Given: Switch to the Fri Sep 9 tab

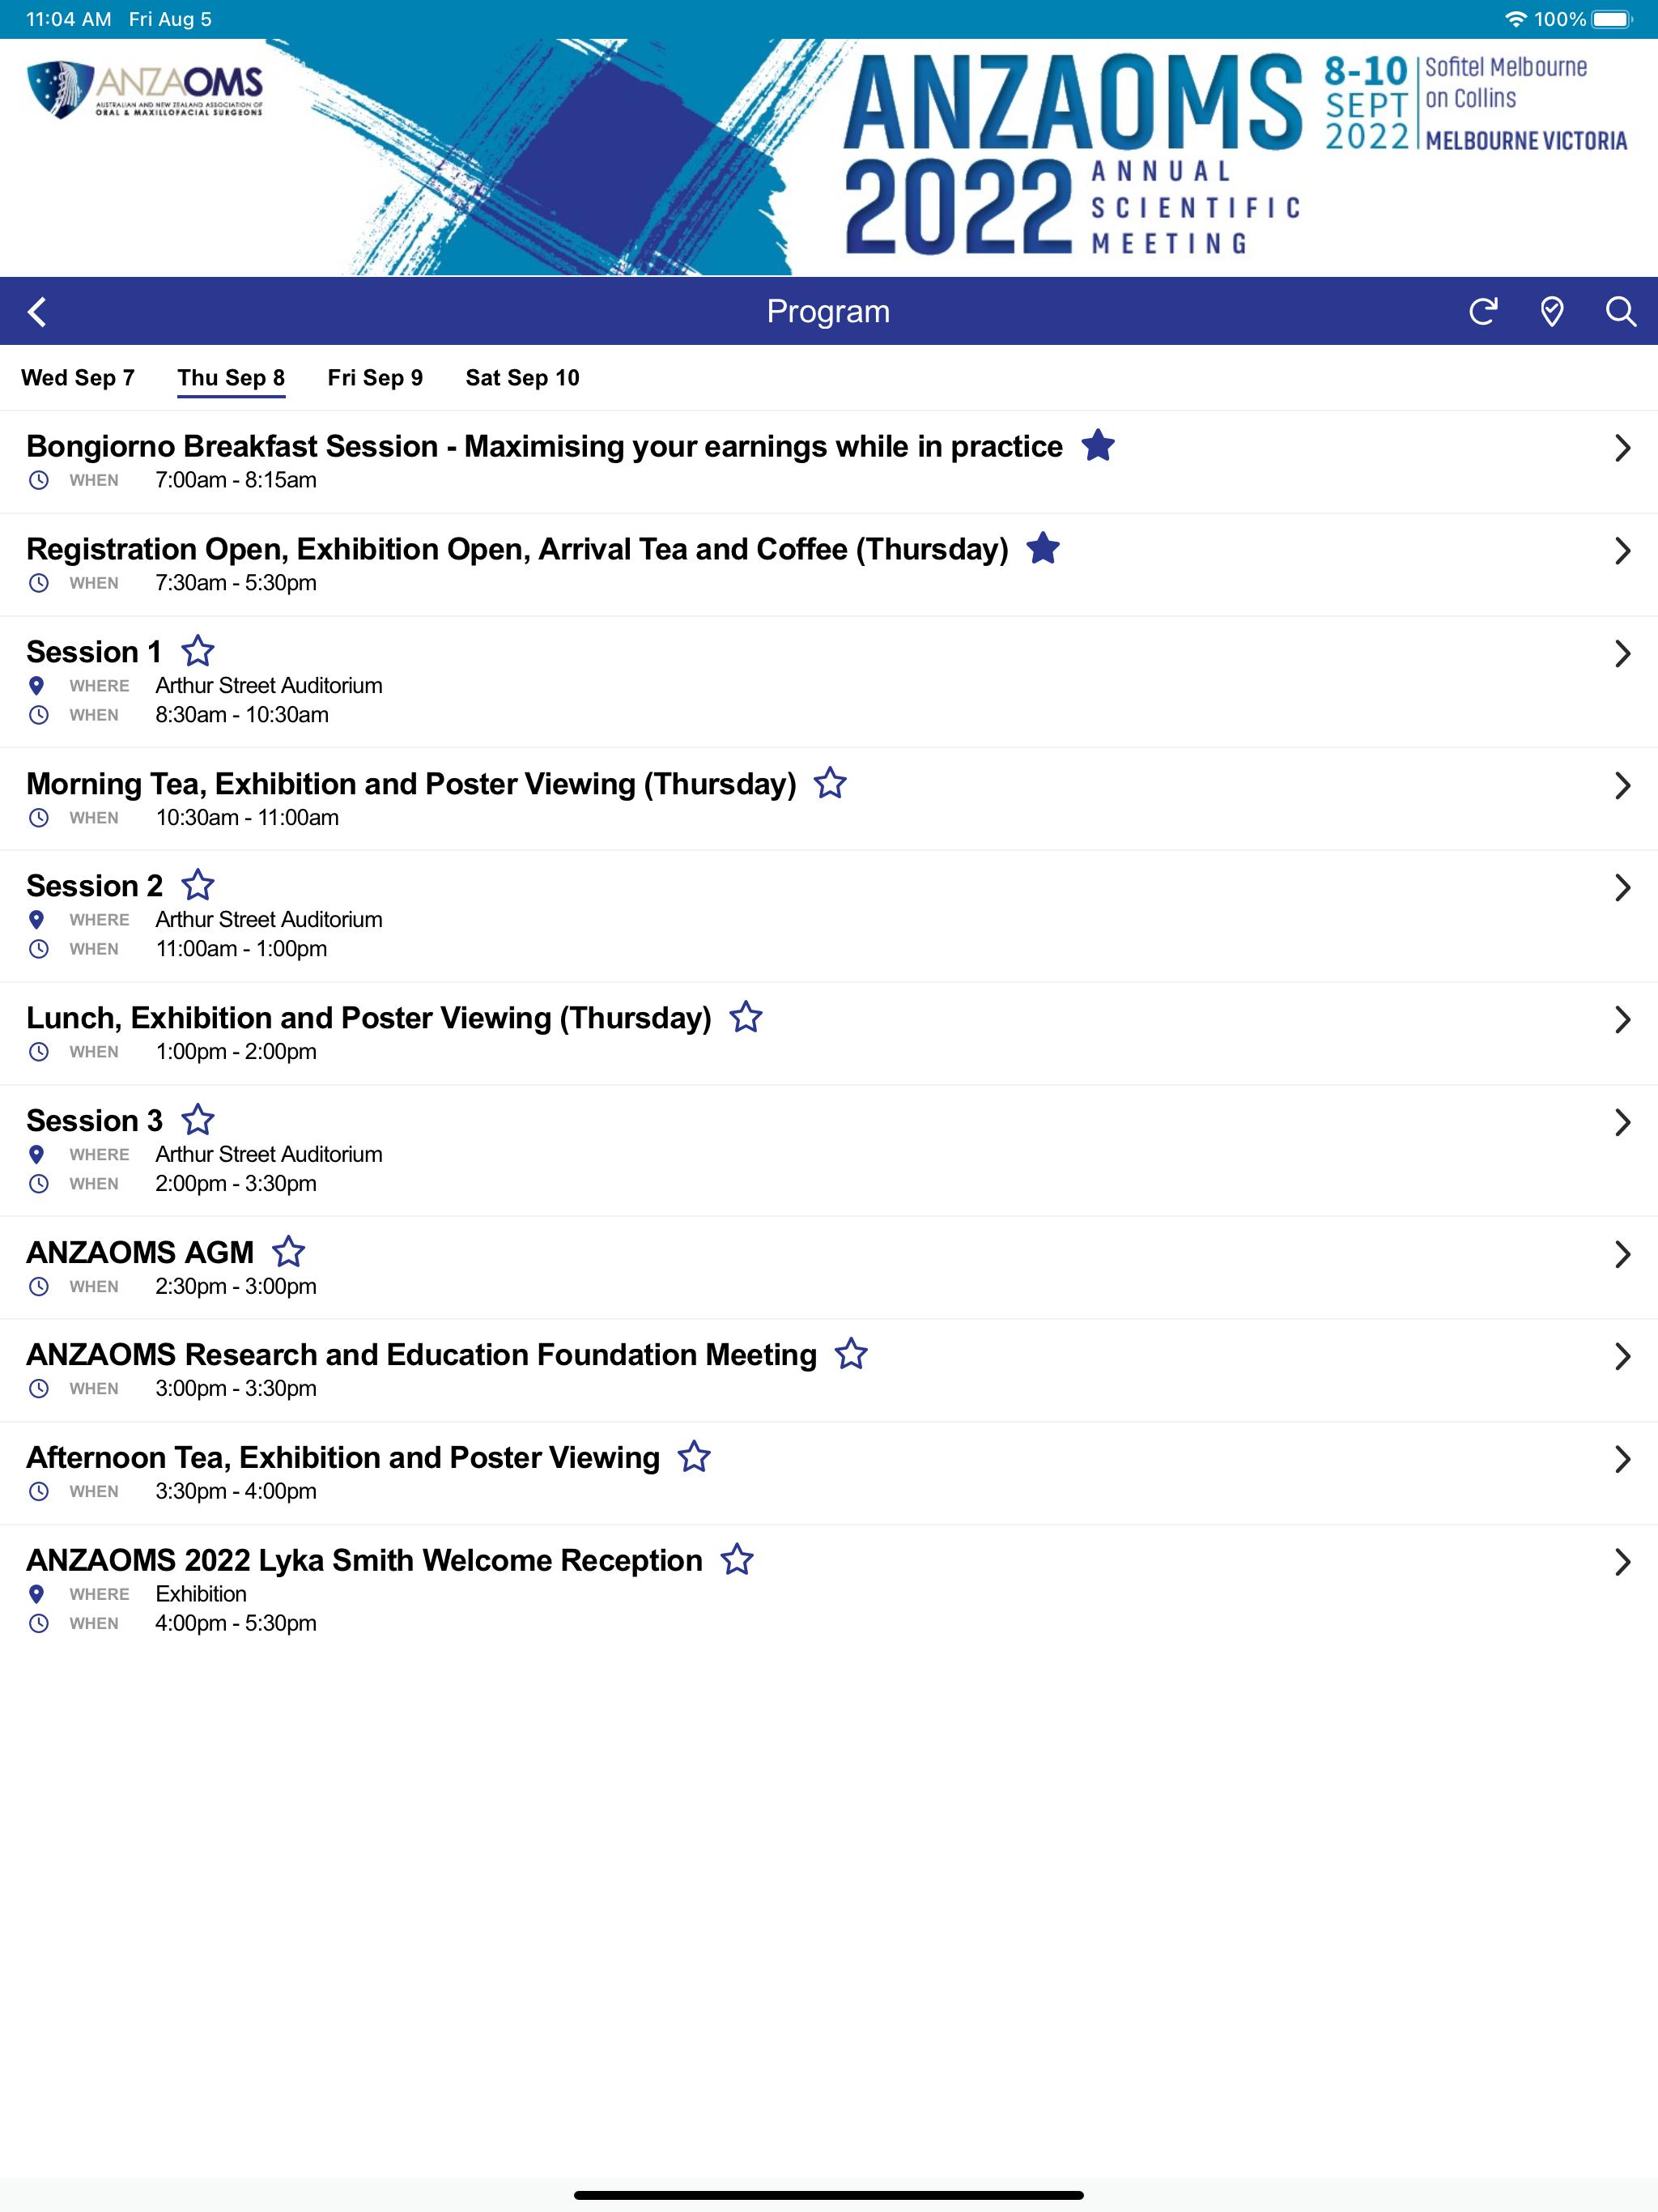Looking at the screenshot, I should pos(375,378).
